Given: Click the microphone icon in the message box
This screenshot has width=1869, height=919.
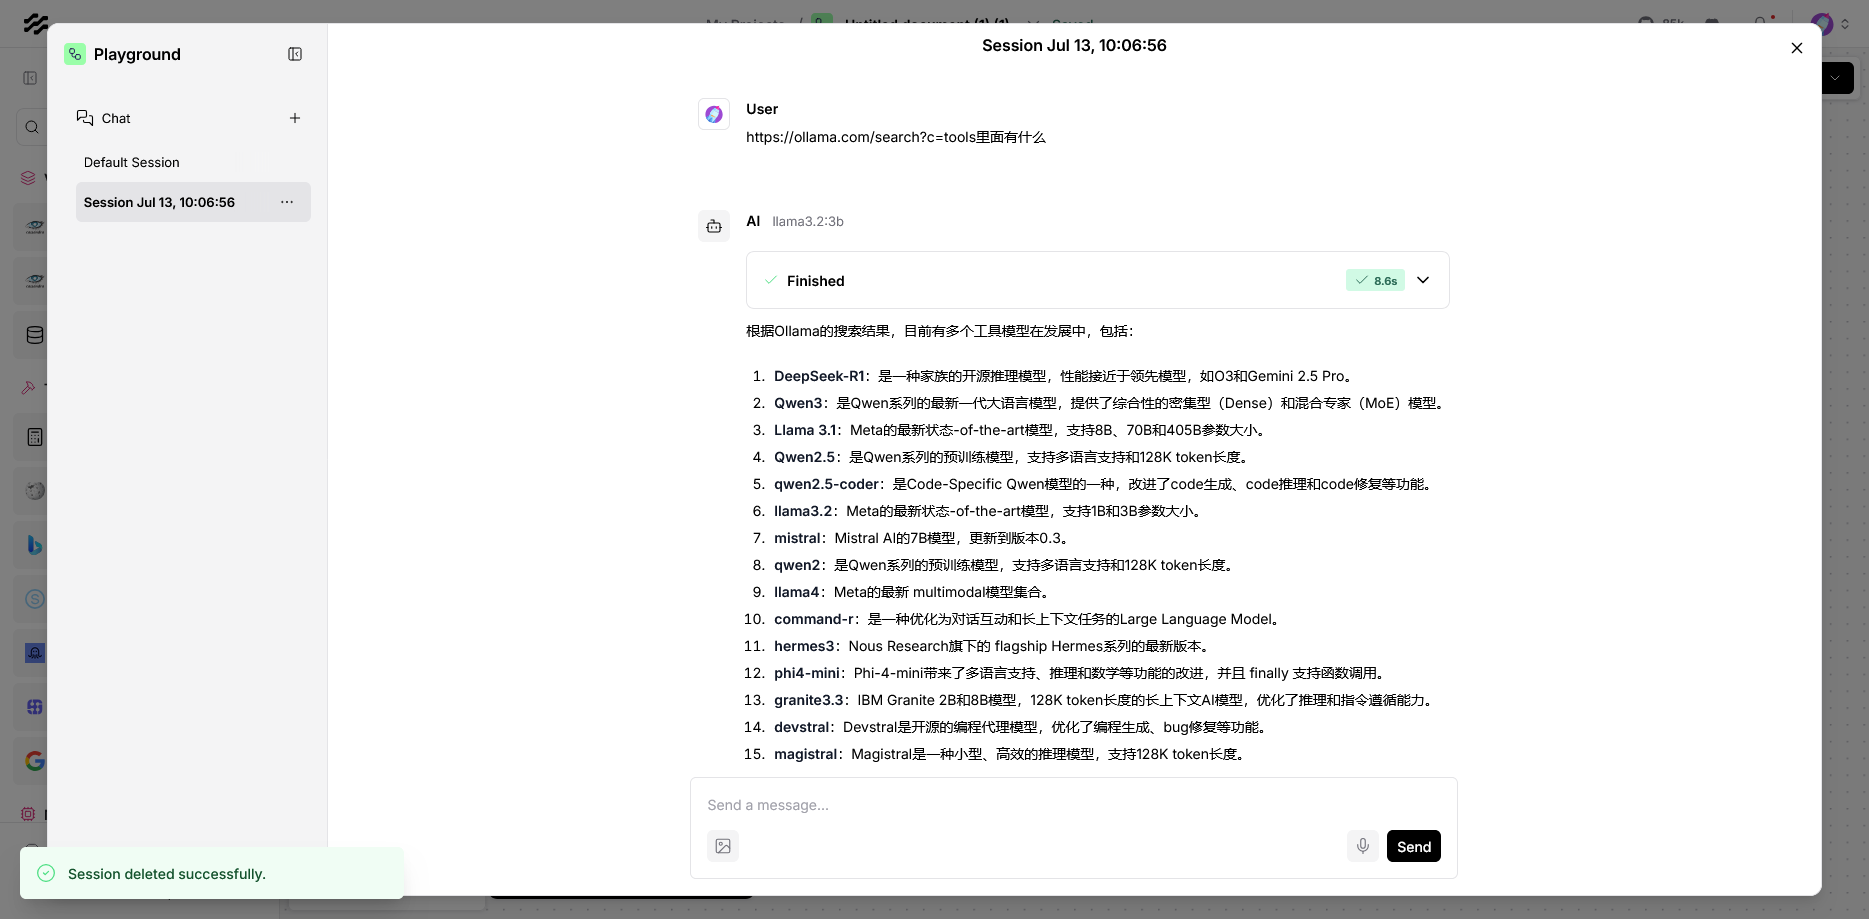Looking at the screenshot, I should pyautogui.click(x=1362, y=846).
